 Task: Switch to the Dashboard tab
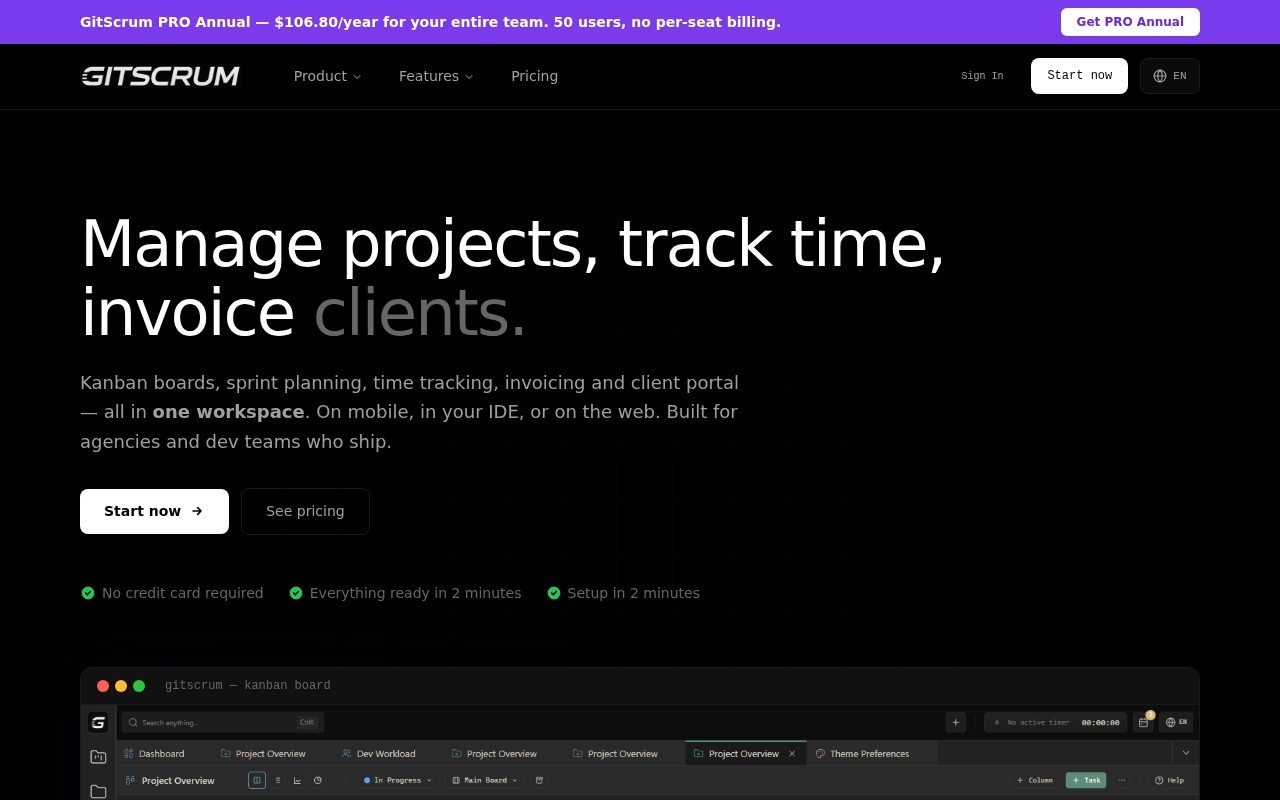[x=154, y=754]
